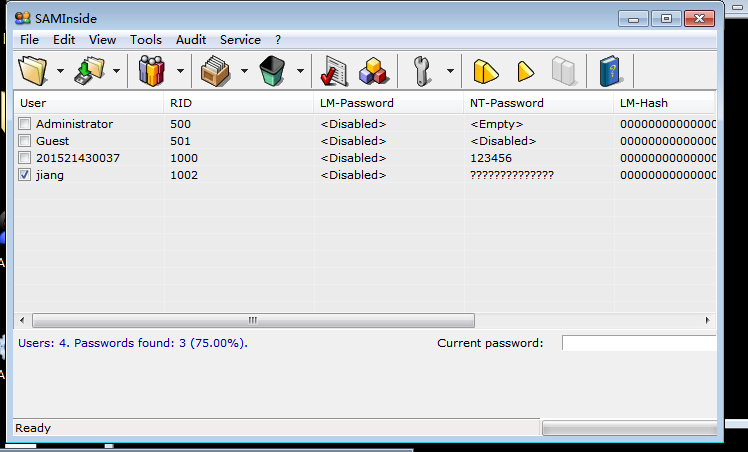The height and width of the screenshot is (452, 748).
Task: Click the horizontal scrollbar thumb
Action: [253, 320]
